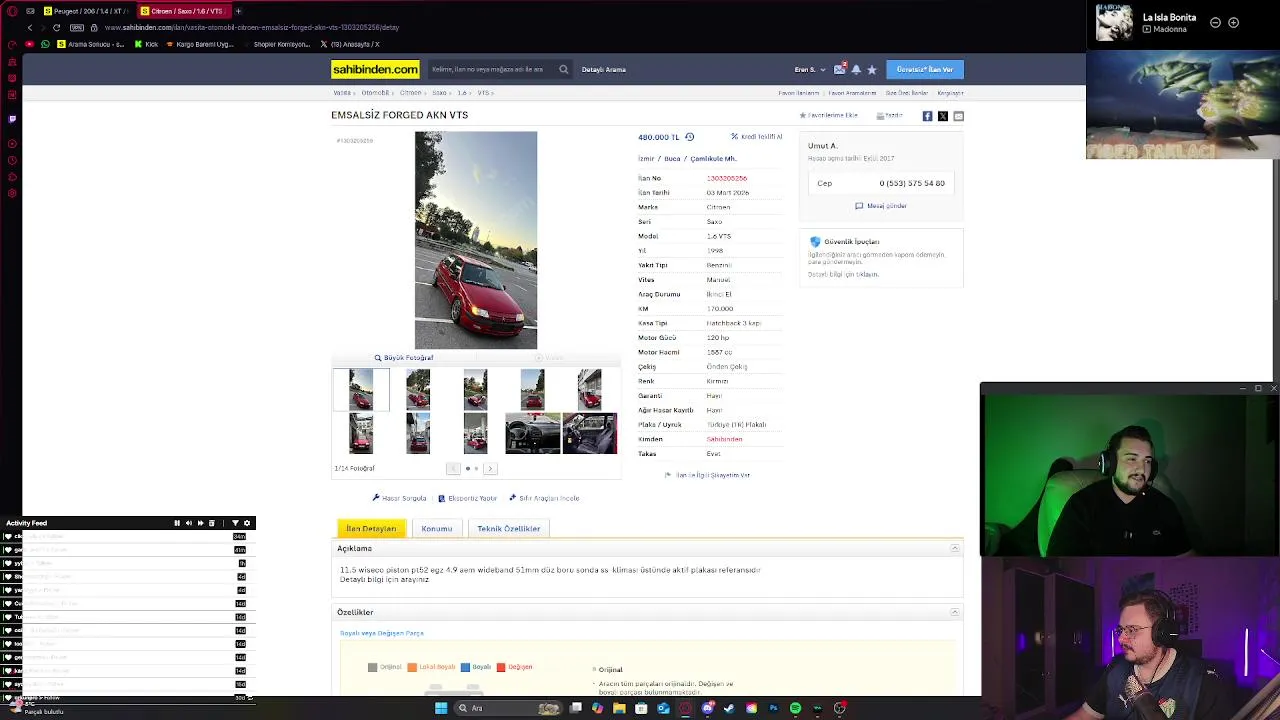This screenshot has height=720, width=1280.
Task: Collapse the Özellikler section
Action: [955, 612]
